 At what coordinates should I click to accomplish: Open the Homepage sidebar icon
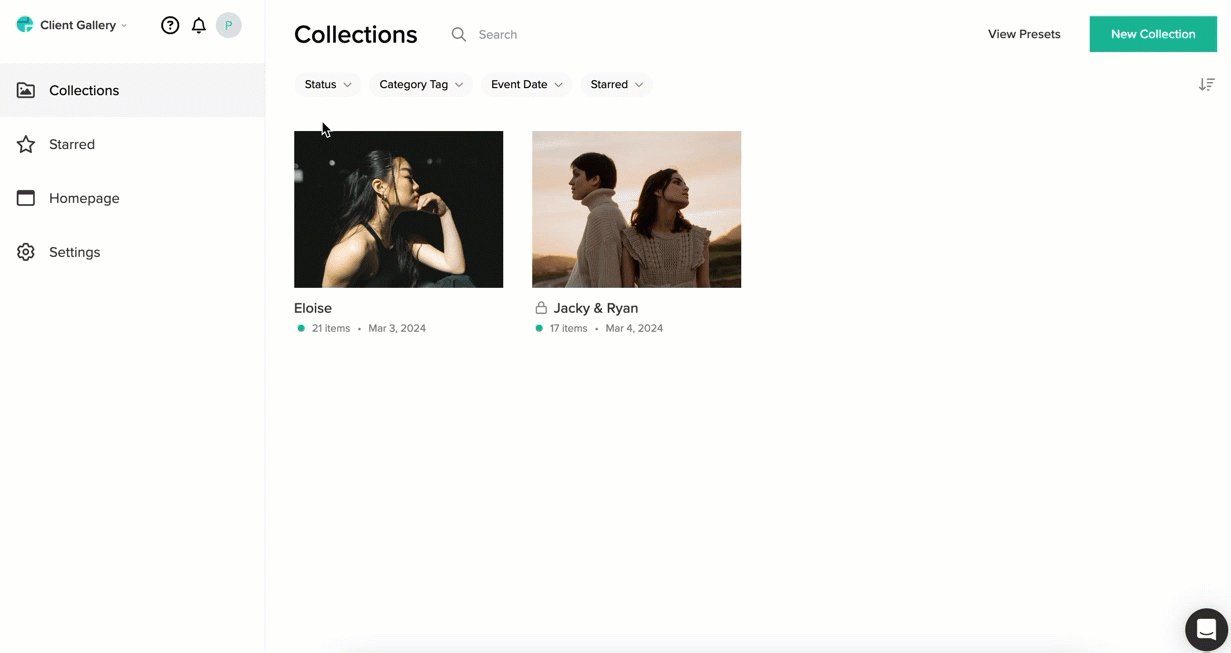click(x=25, y=198)
